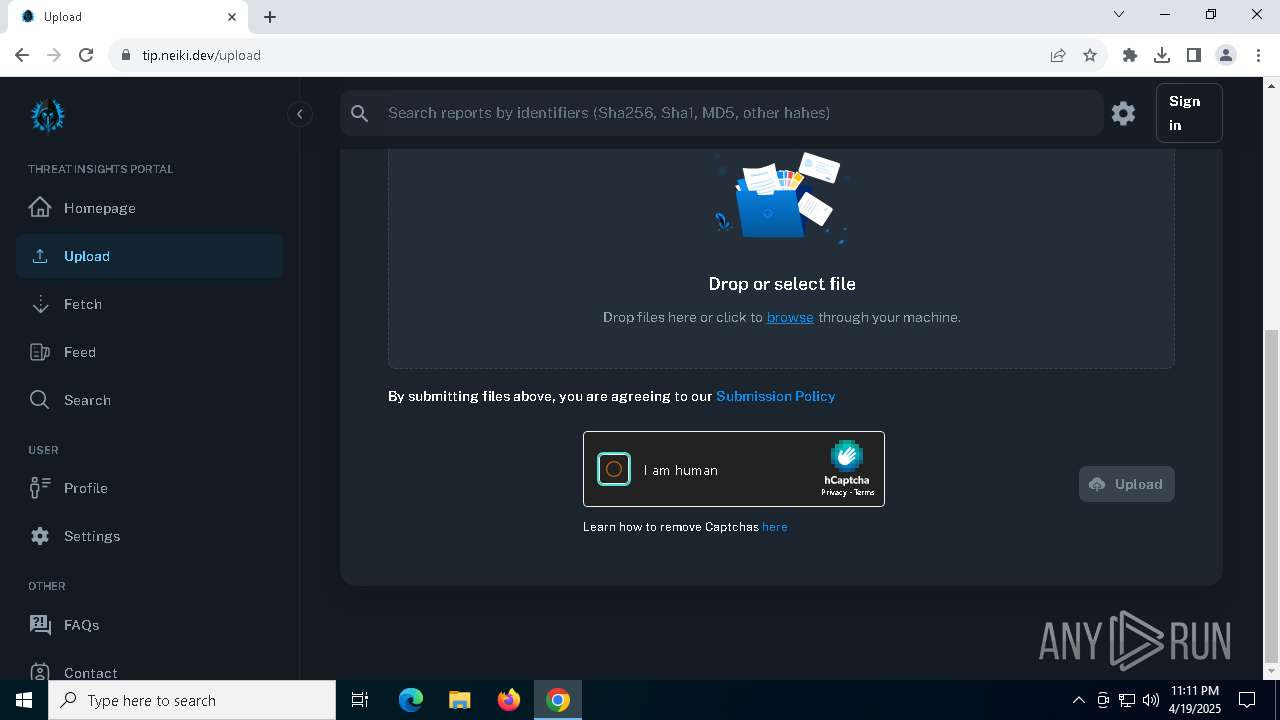Click the hCaptcha logo
This screenshot has height=720, width=1280.
coord(847,456)
